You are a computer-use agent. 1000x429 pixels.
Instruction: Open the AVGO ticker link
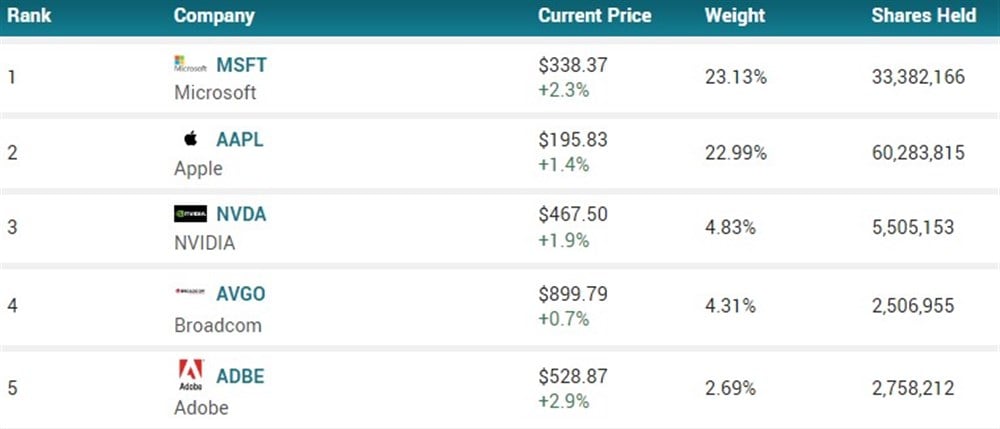pos(241,293)
